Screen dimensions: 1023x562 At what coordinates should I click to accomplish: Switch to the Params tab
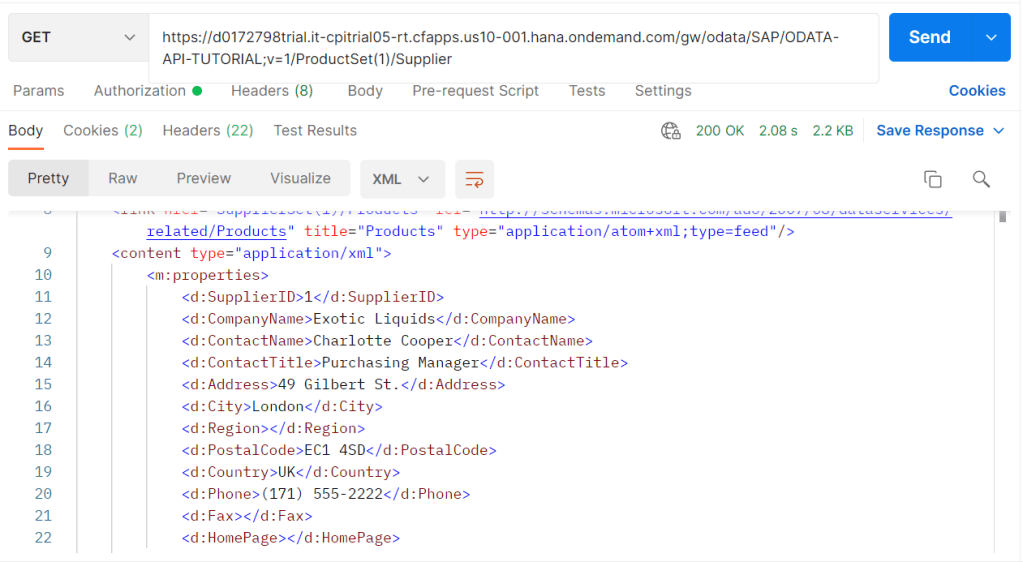39,91
